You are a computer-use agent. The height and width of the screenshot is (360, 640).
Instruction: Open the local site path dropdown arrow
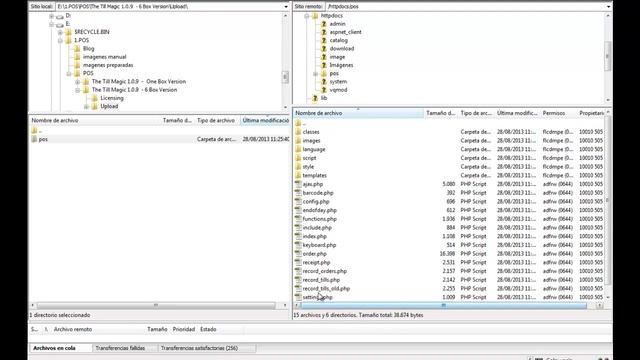(285, 7)
